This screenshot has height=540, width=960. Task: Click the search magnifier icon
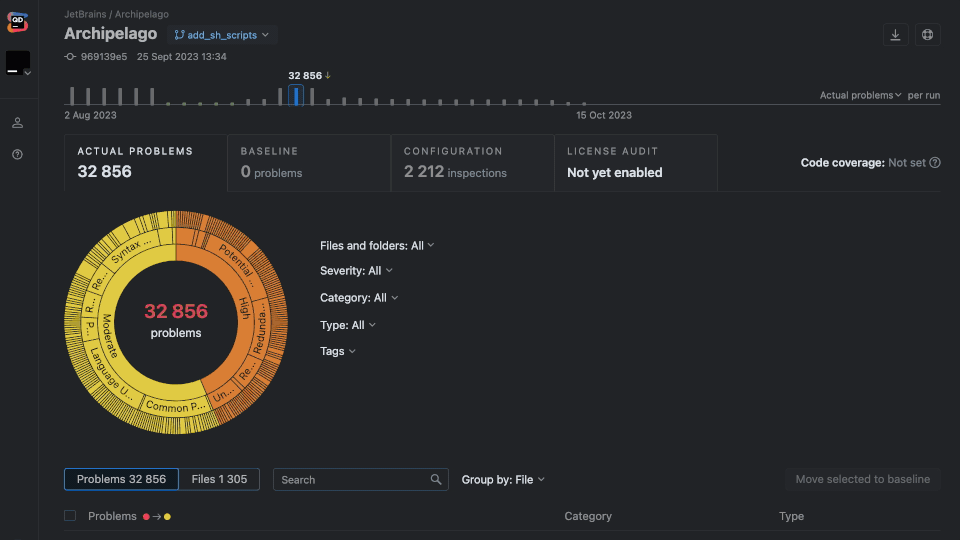pos(436,480)
